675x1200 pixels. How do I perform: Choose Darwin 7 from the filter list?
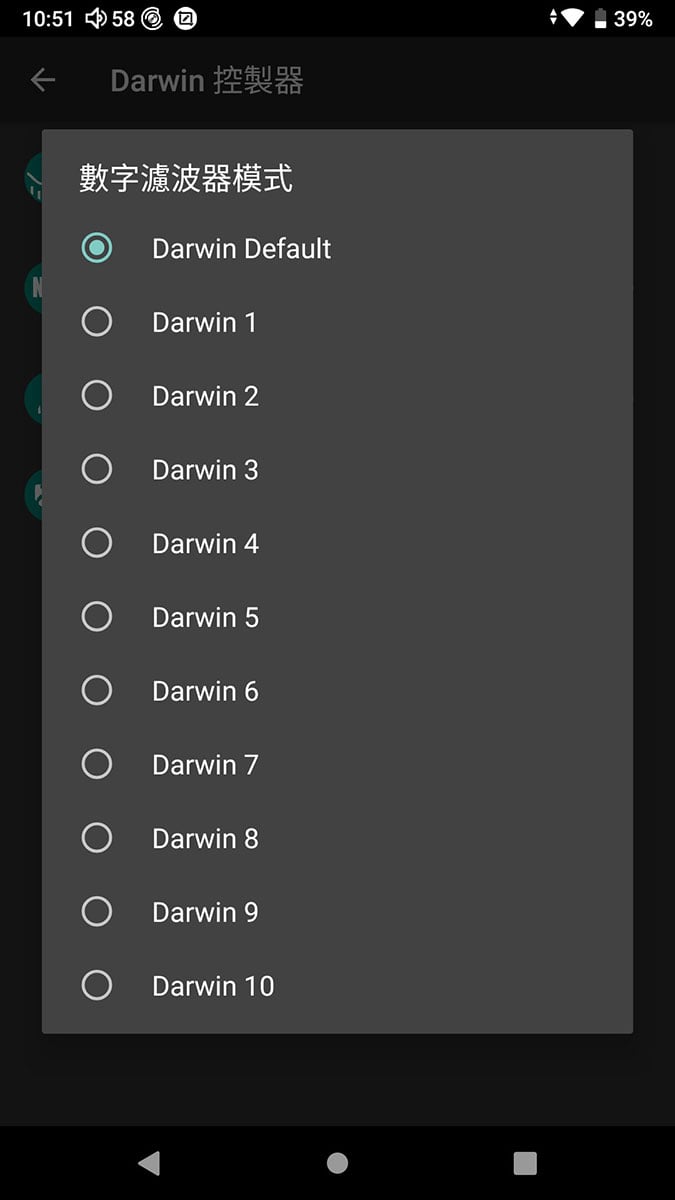point(337,764)
